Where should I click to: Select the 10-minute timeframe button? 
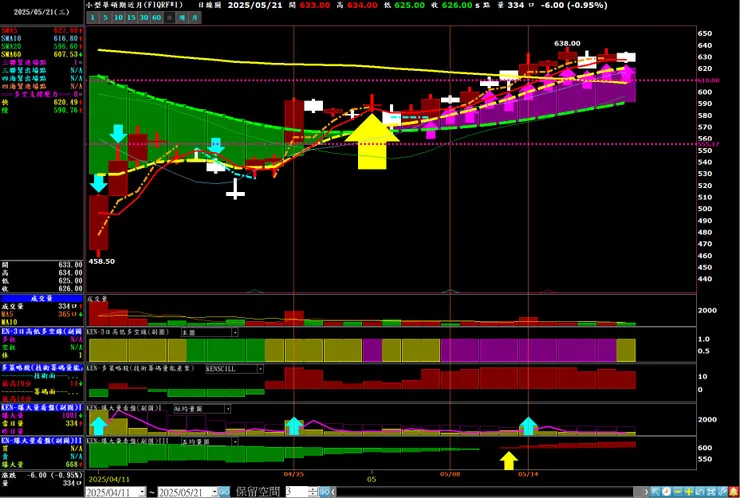(x=118, y=17)
